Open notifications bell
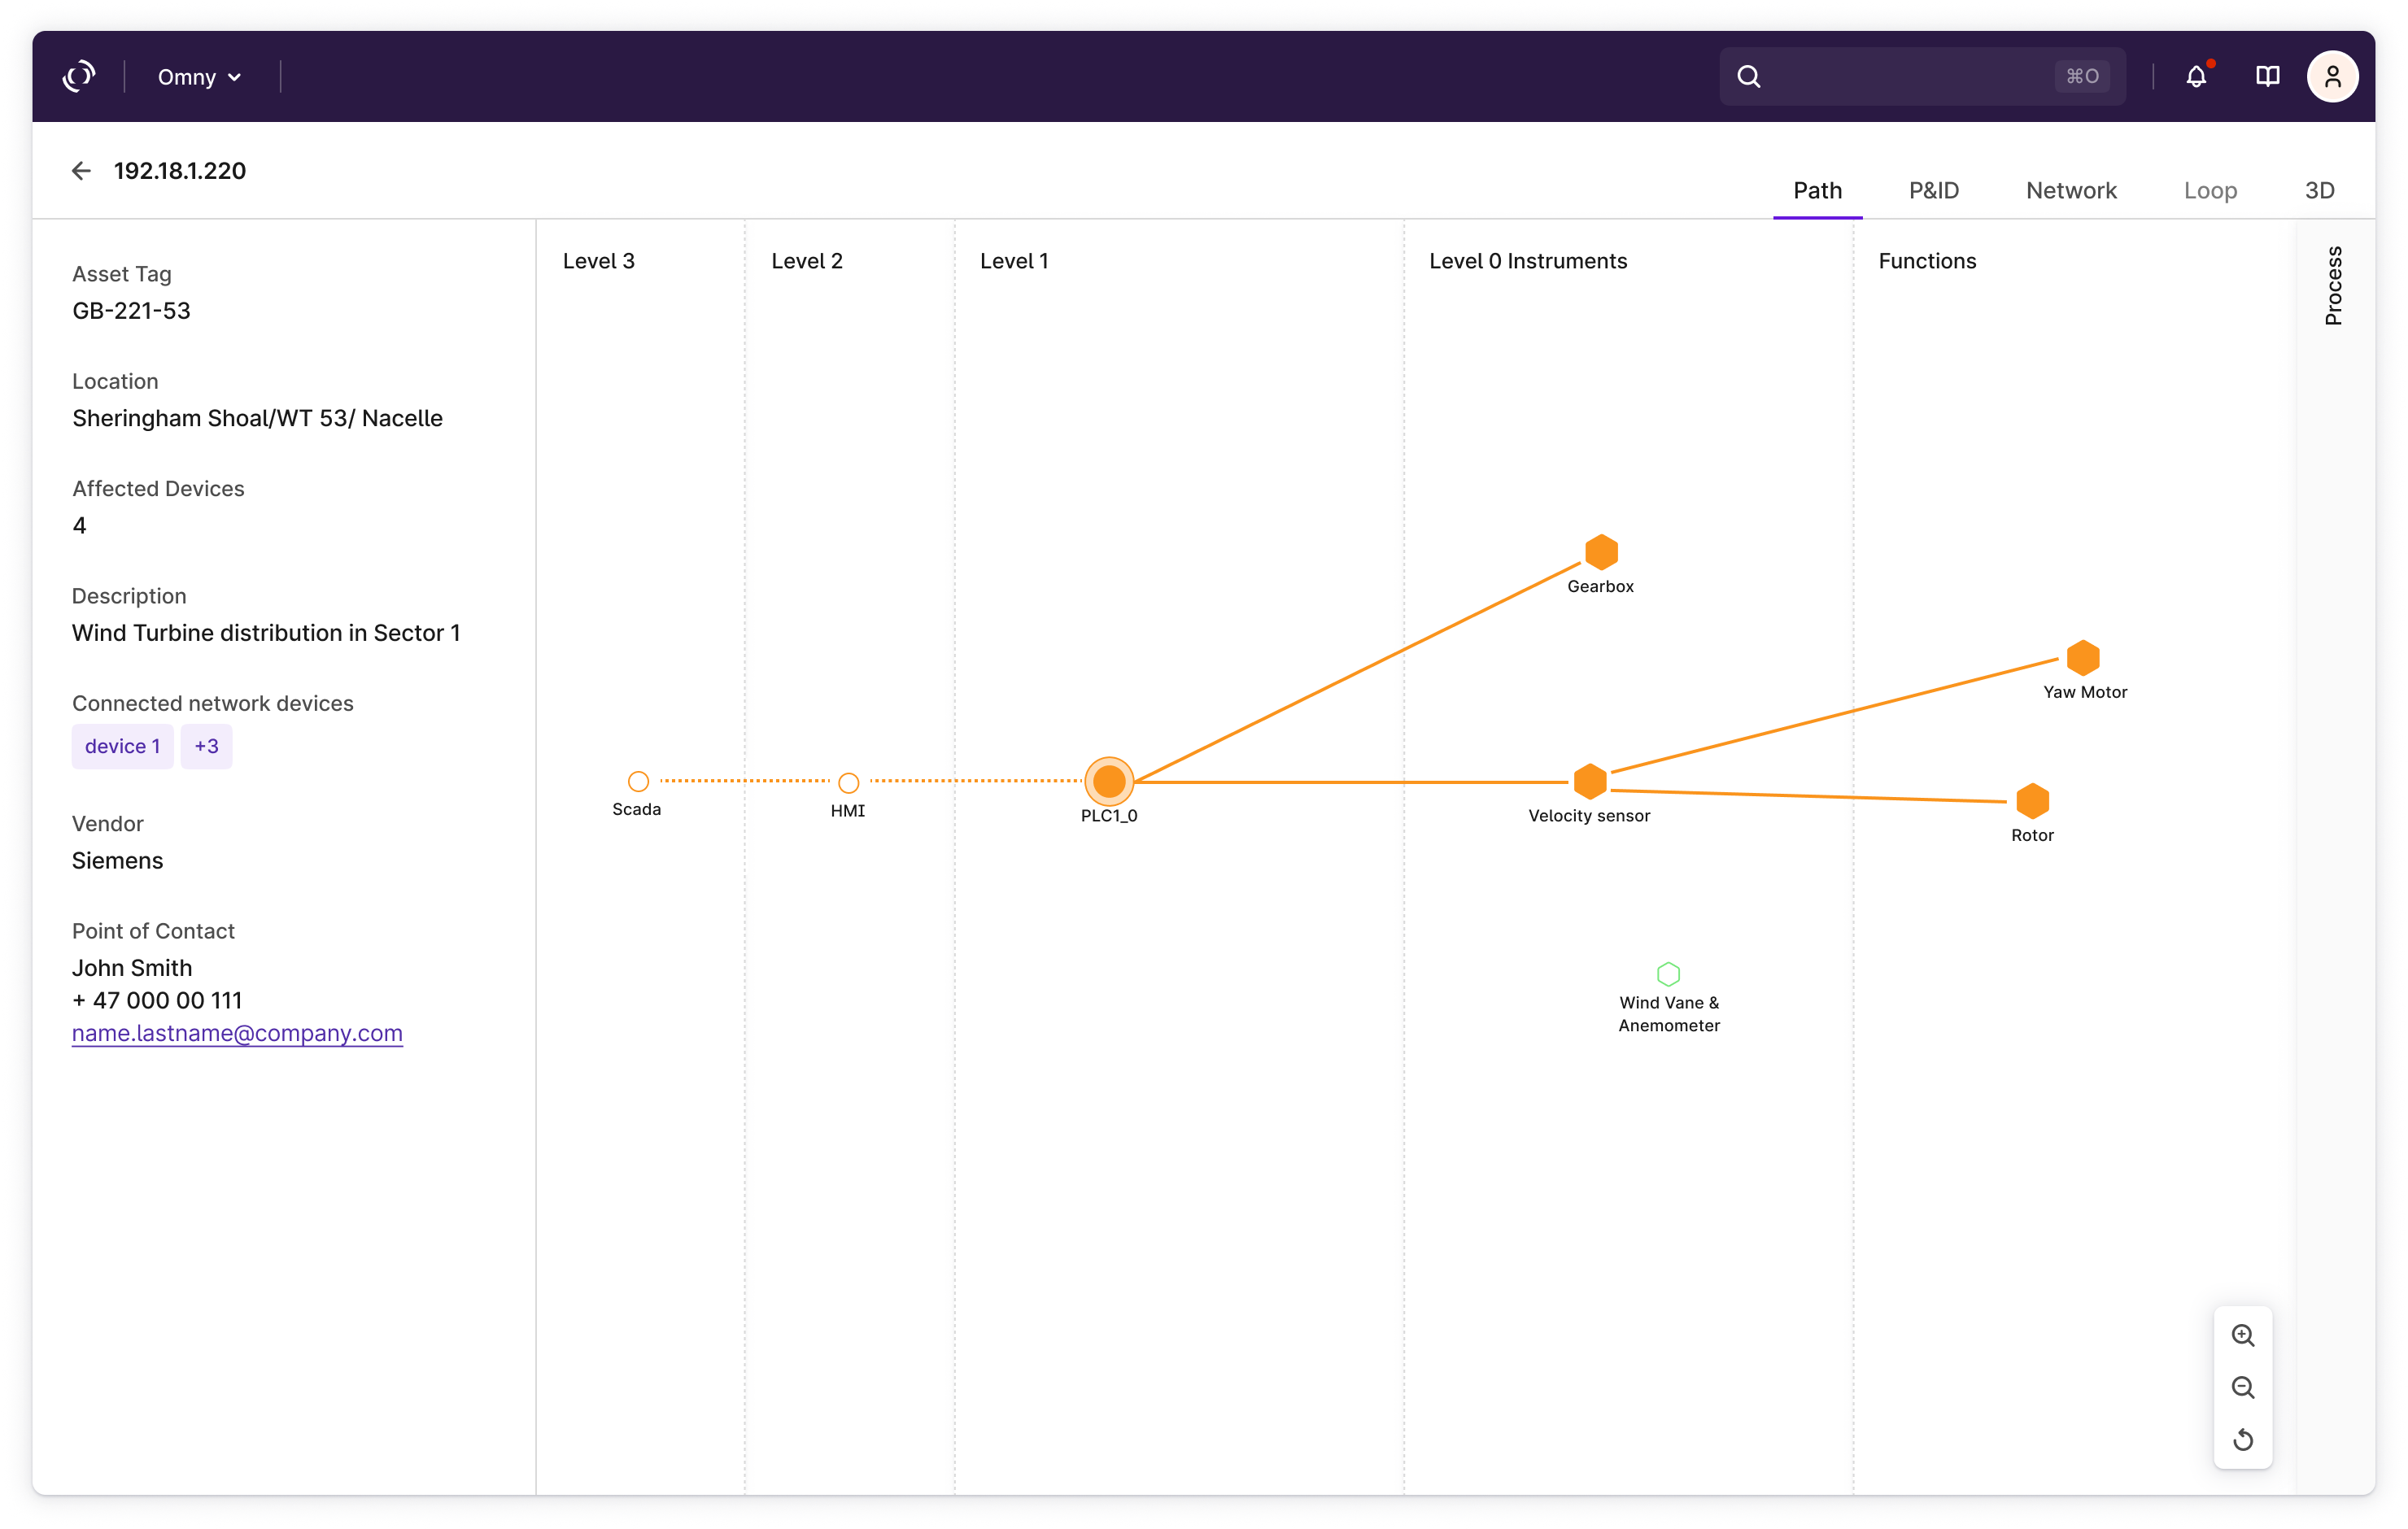Viewport: 2408px width, 1529px height. click(2196, 77)
